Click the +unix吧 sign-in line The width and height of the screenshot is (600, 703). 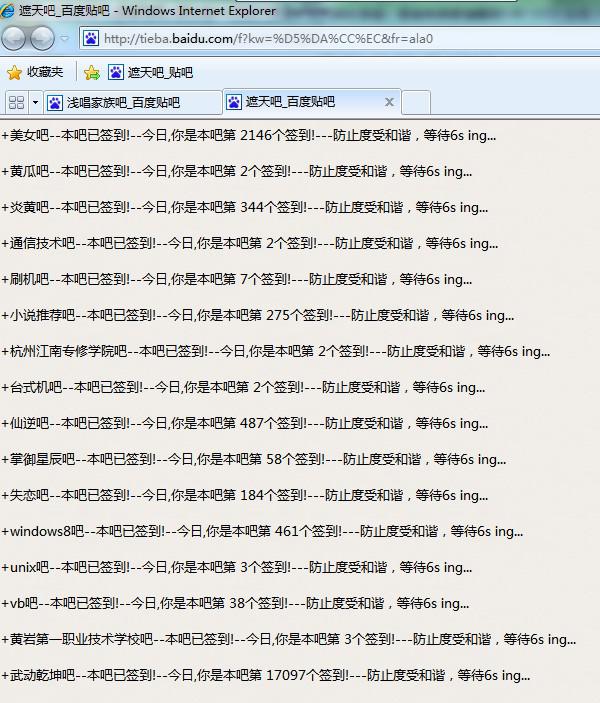point(236,567)
